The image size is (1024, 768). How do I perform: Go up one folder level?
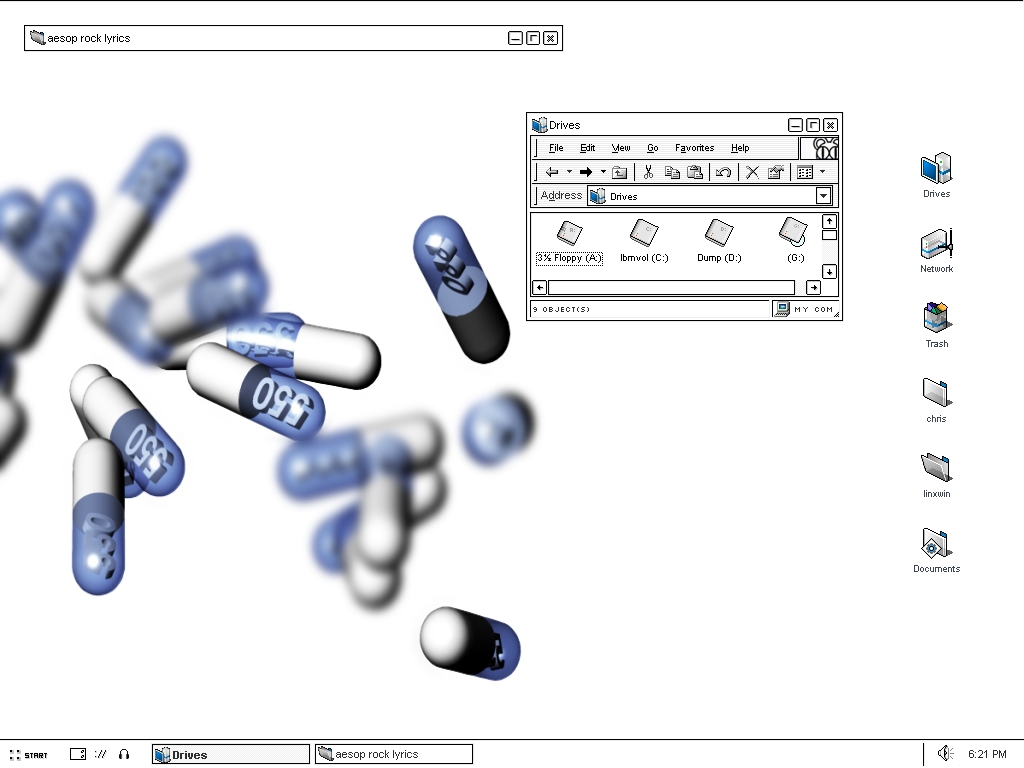[x=620, y=172]
